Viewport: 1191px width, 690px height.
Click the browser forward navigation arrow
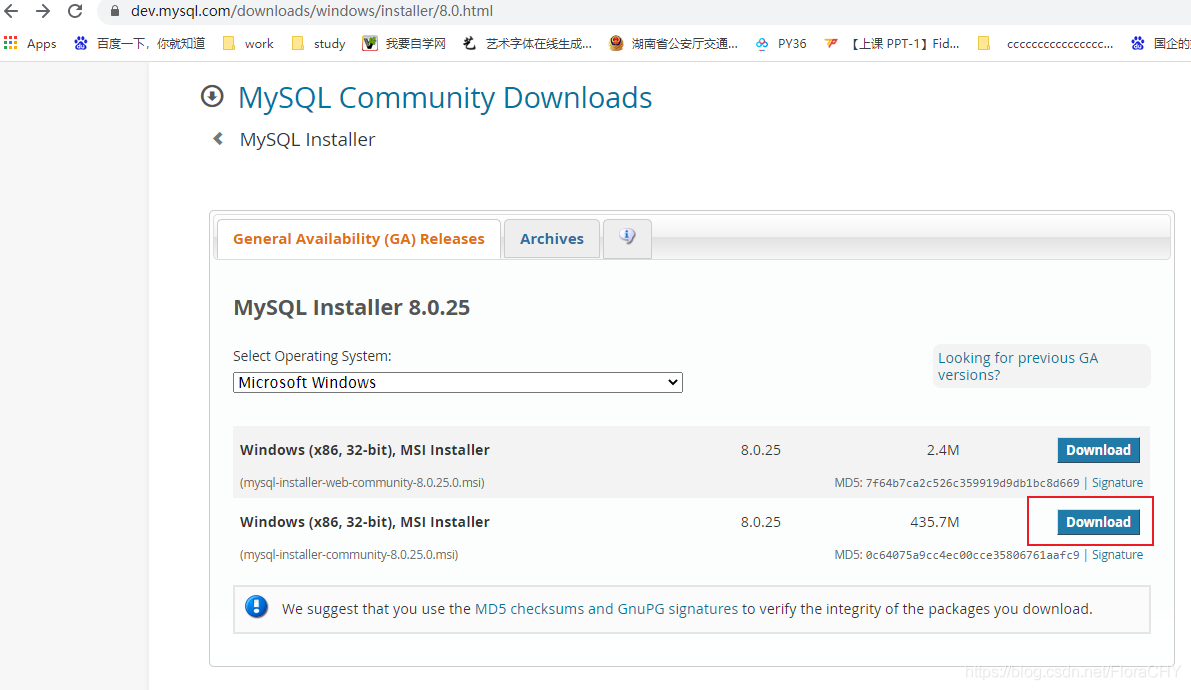(42, 11)
